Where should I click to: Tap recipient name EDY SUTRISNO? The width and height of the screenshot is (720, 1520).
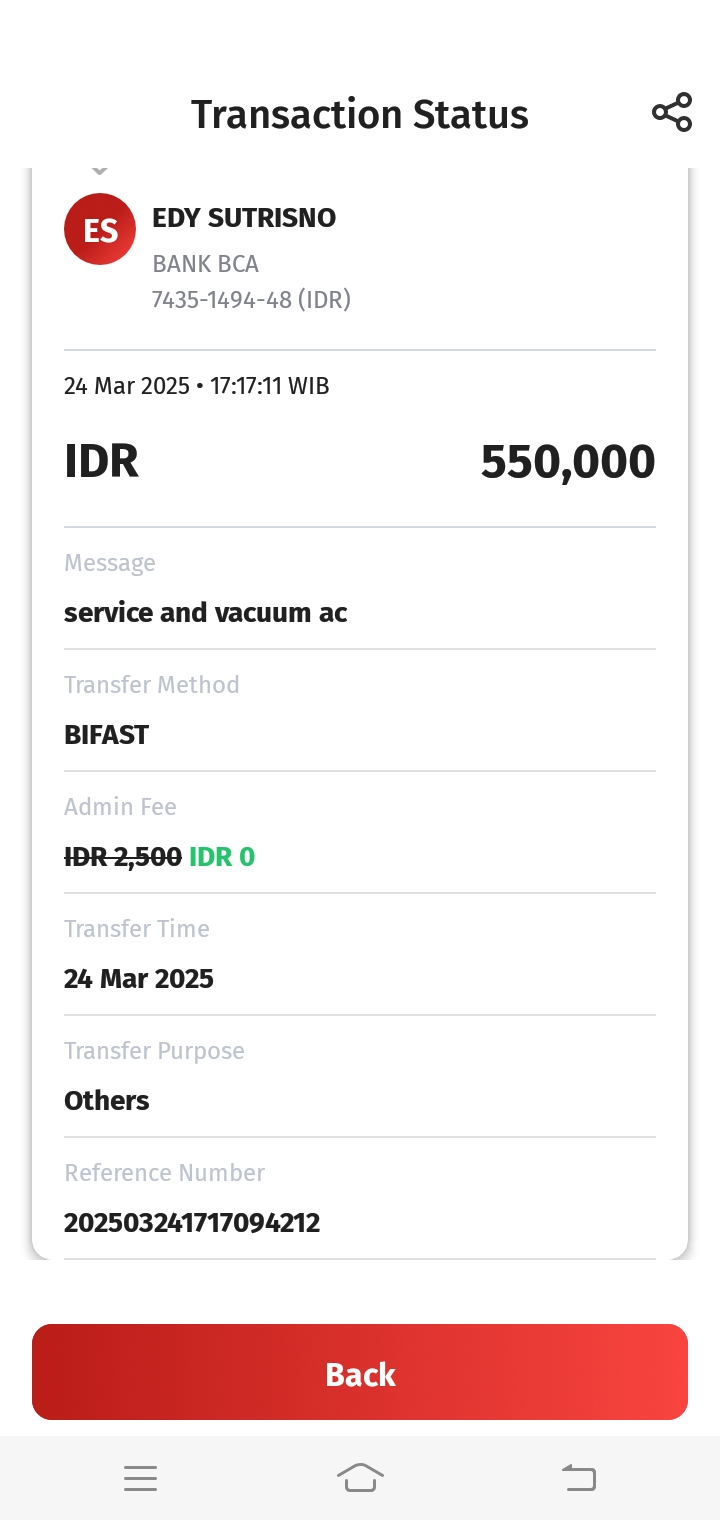tap(244, 218)
